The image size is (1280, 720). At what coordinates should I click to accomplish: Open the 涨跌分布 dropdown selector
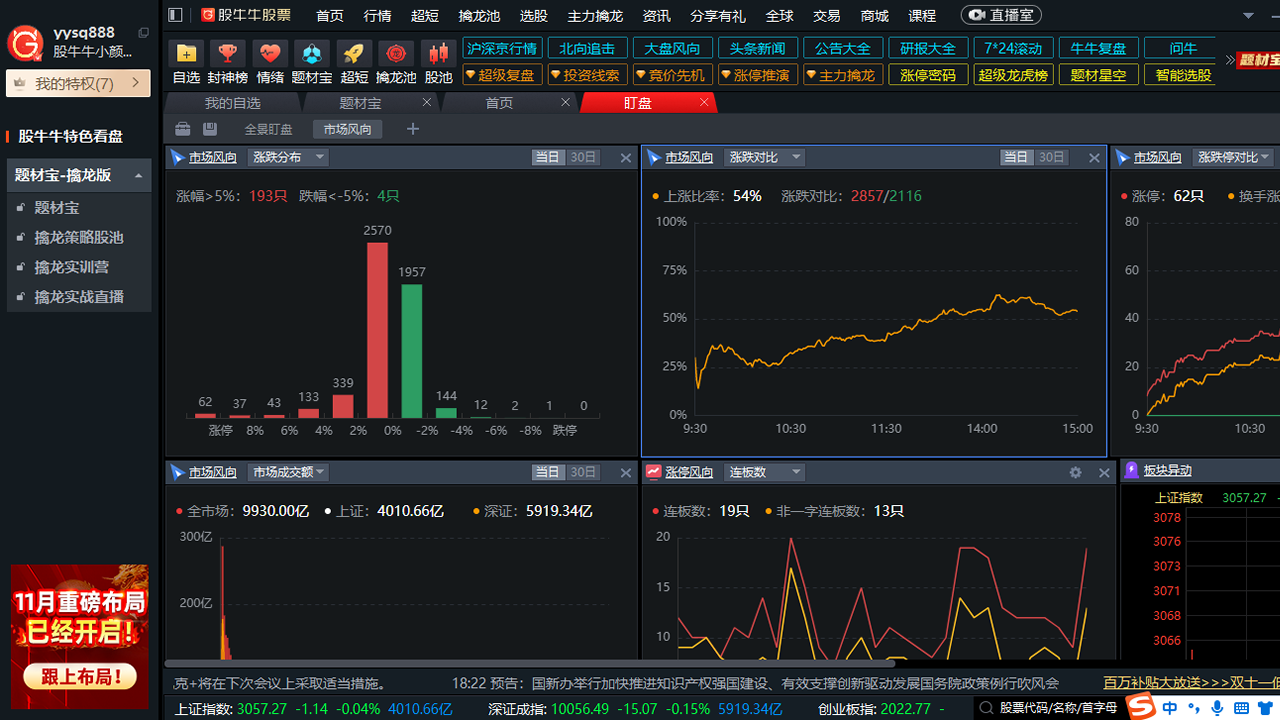tap(287, 157)
